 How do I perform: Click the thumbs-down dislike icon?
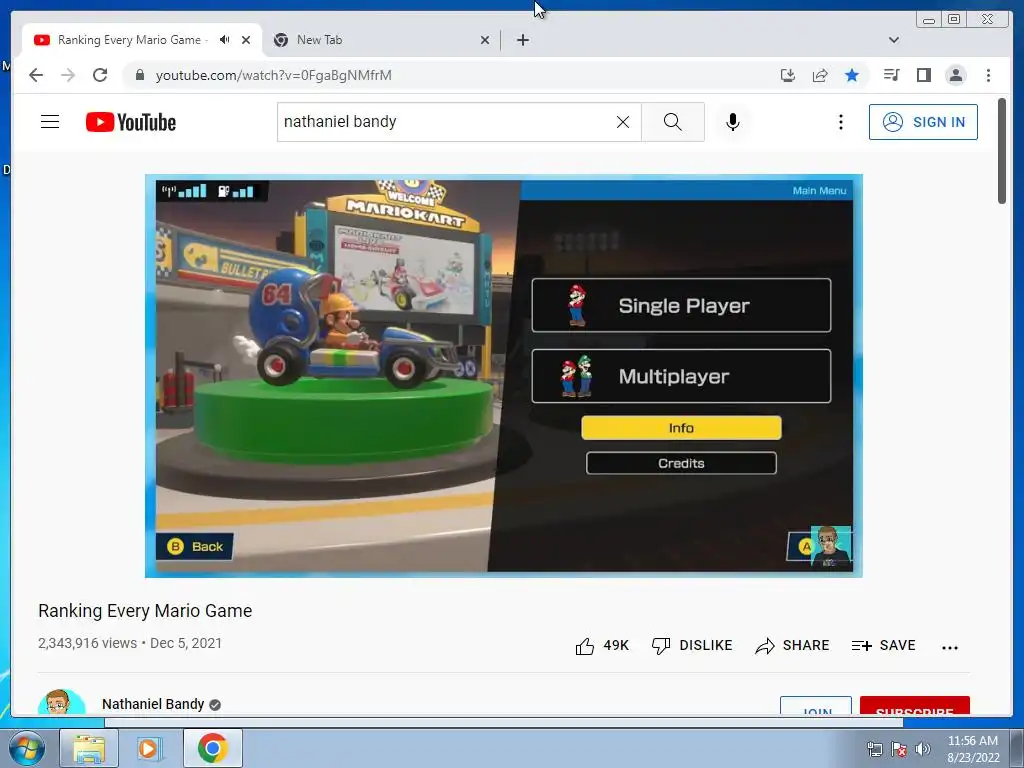(x=661, y=646)
